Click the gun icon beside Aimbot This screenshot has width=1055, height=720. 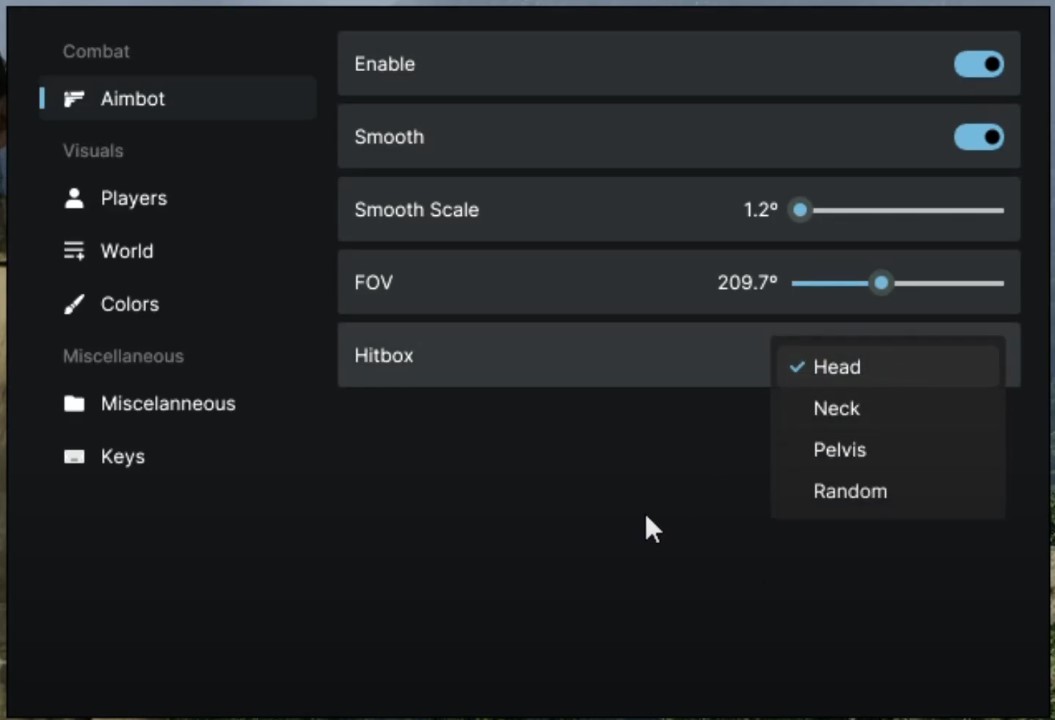[74, 99]
